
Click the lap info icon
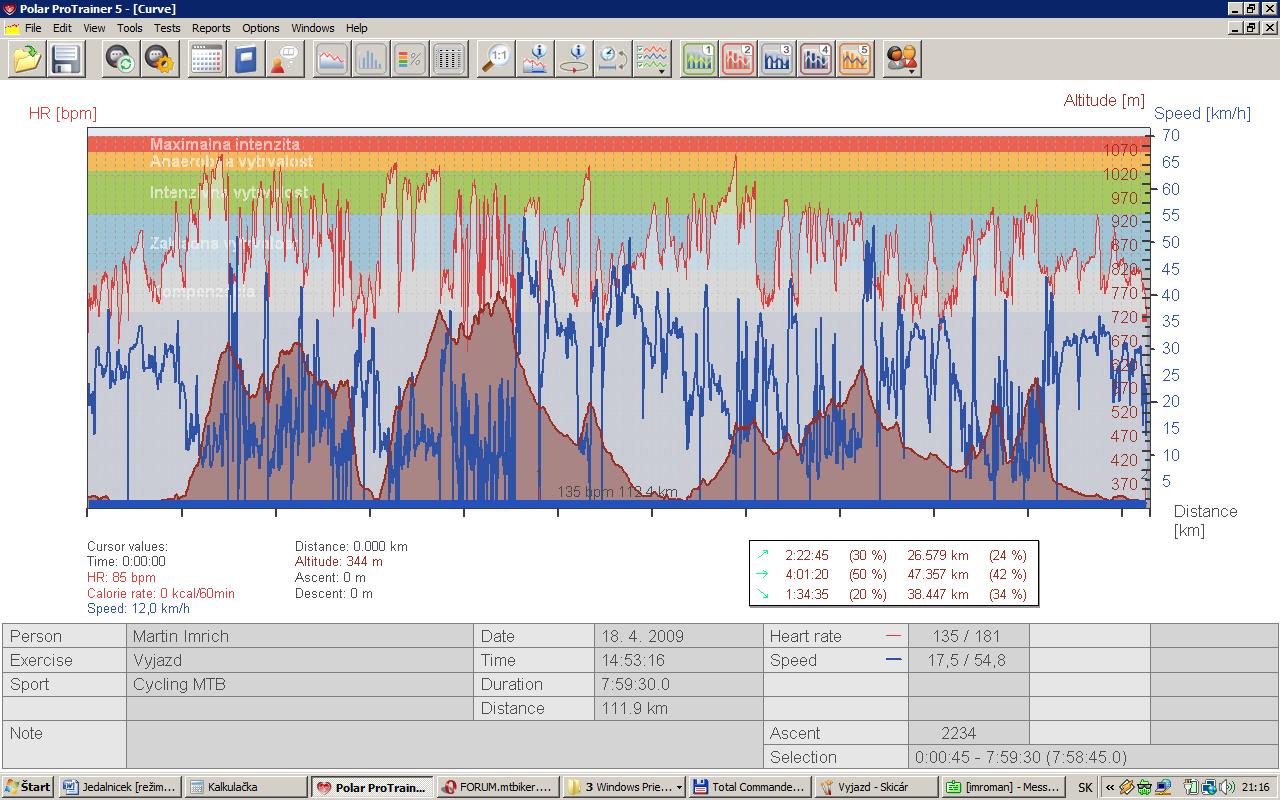click(x=575, y=60)
